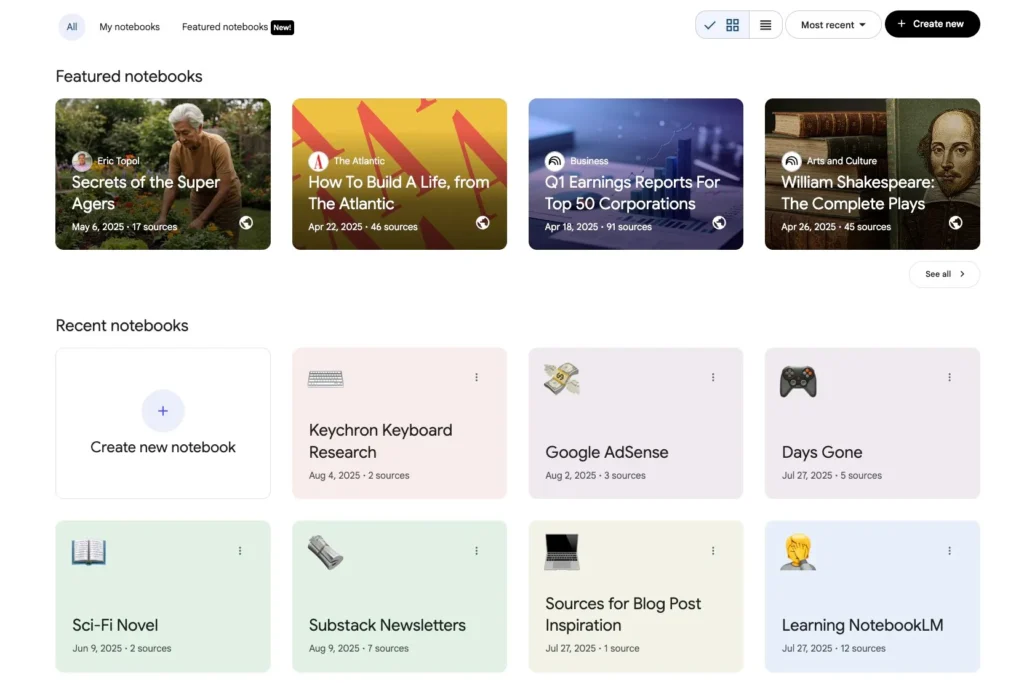Open the Most recent sort dropdown
Image resolution: width=1024 pixels, height=683 pixels.
[833, 25]
